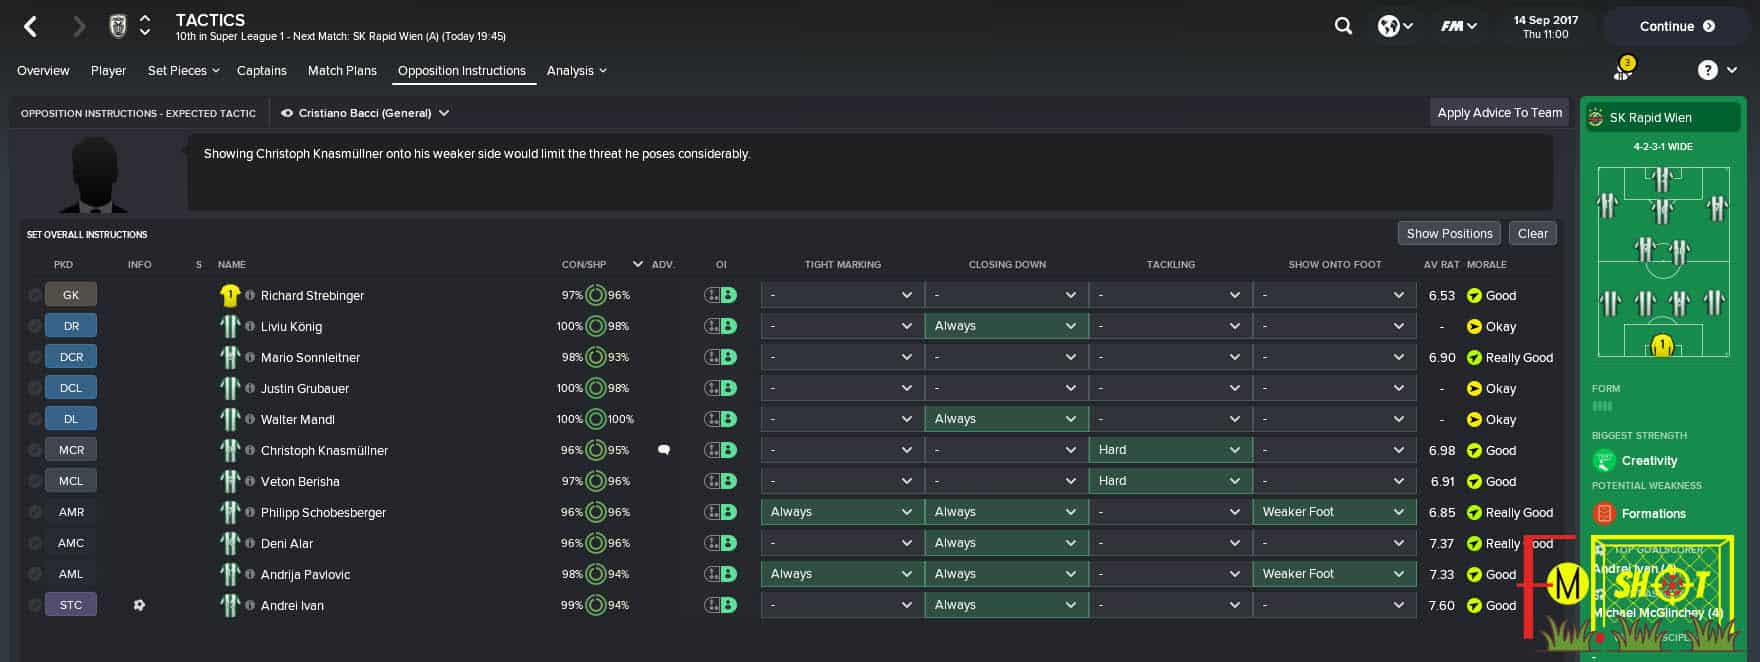Open the Analysis menu
Screen dimensions: 1760x662
[577, 71]
